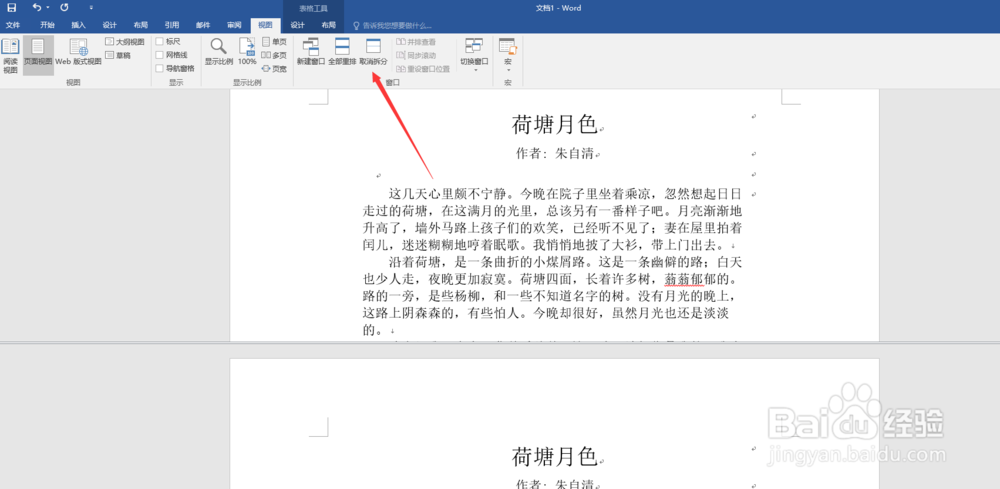The image size is (1000, 489).
Task: Click 重设窗口位置 reset window position
Action: tap(423, 69)
